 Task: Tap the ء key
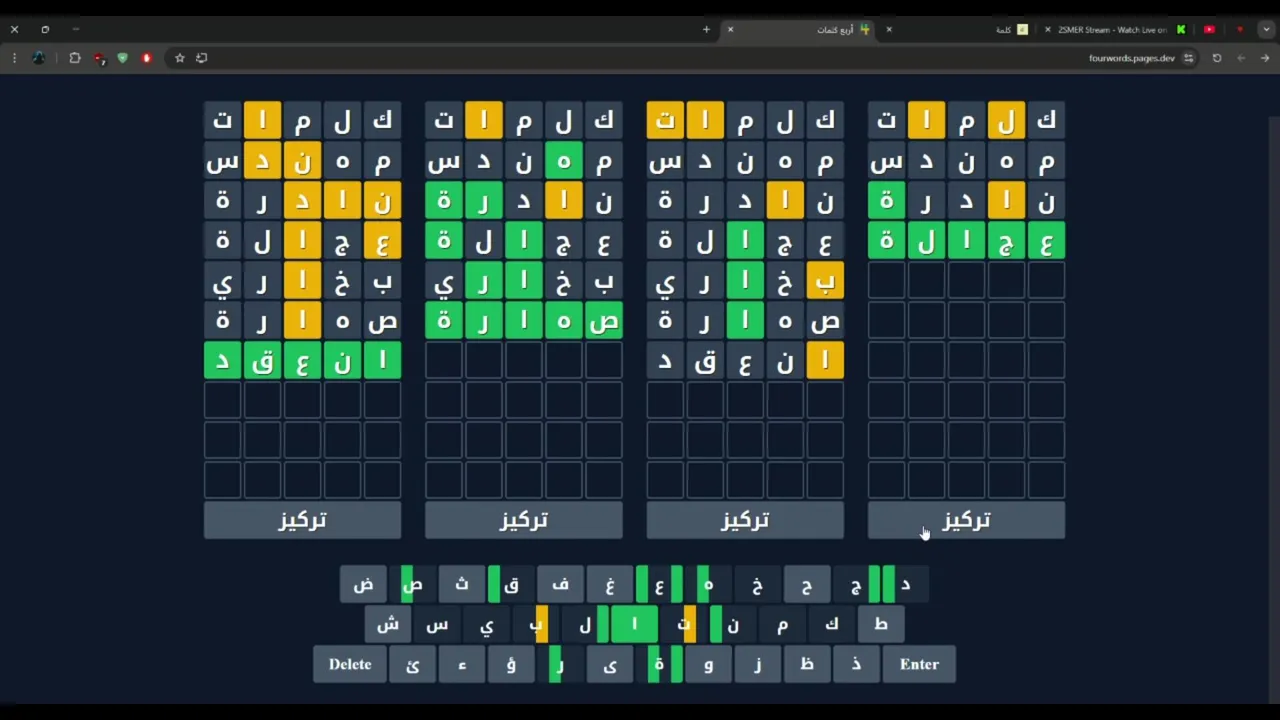[x=461, y=664]
